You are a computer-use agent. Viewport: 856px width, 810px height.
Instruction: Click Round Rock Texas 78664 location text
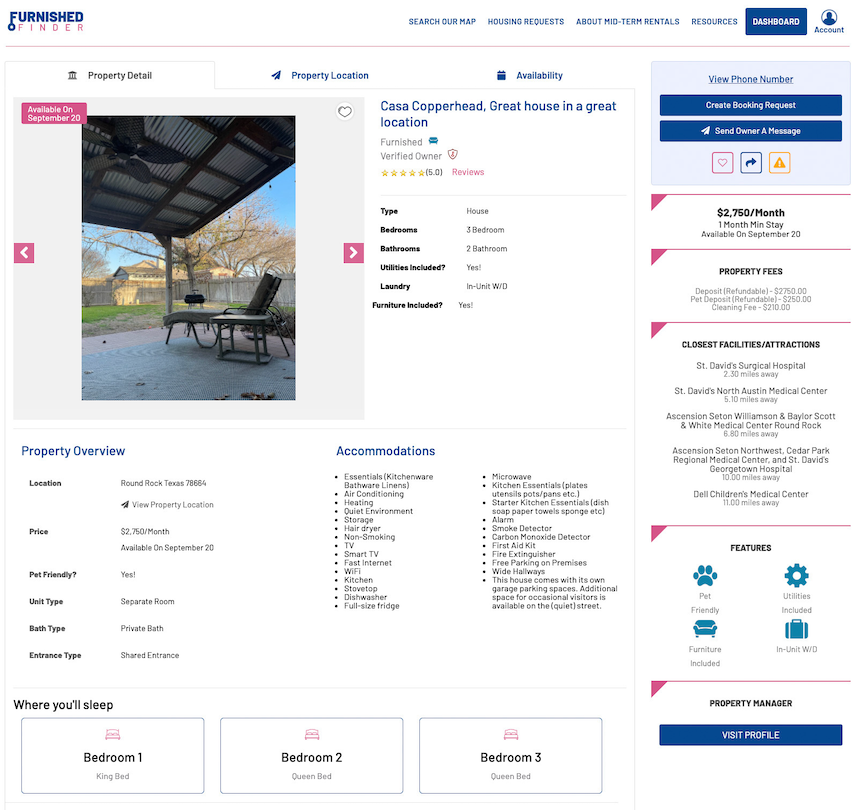(x=163, y=483)
